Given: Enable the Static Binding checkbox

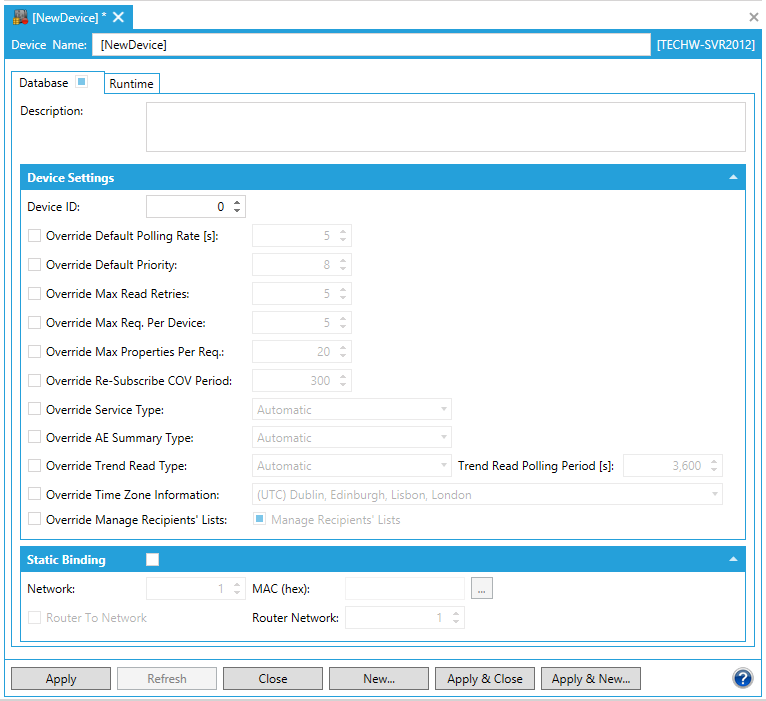Looking at the screenshot, I should tap(152, 560).
